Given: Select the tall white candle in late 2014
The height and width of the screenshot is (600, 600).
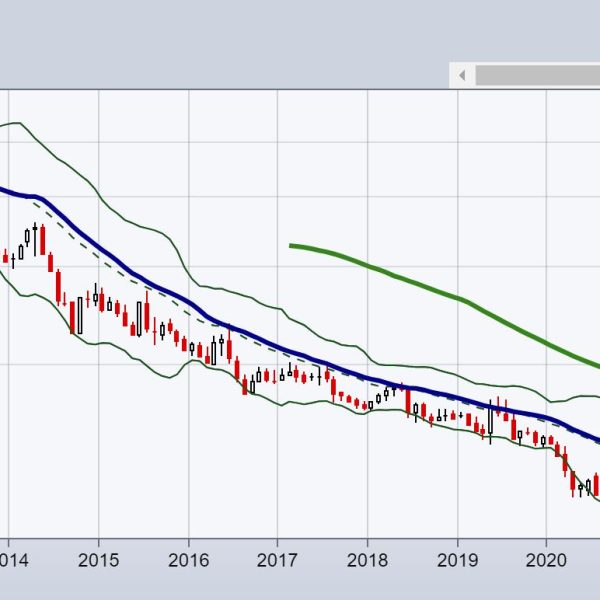Looking at the screenshot, I should (x=77, y=316).
